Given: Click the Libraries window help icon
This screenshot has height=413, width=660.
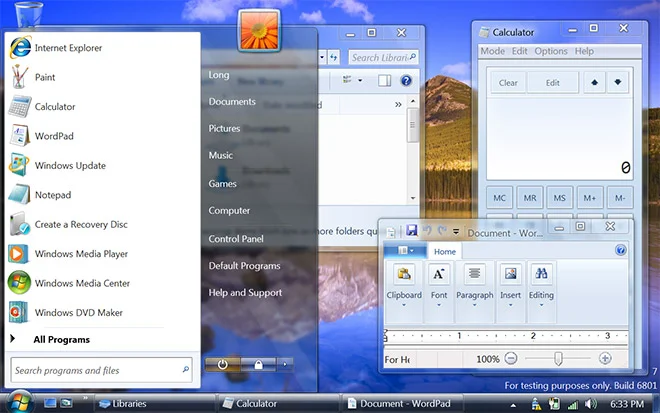Looking at the screenshot, I should click(407, 80).
